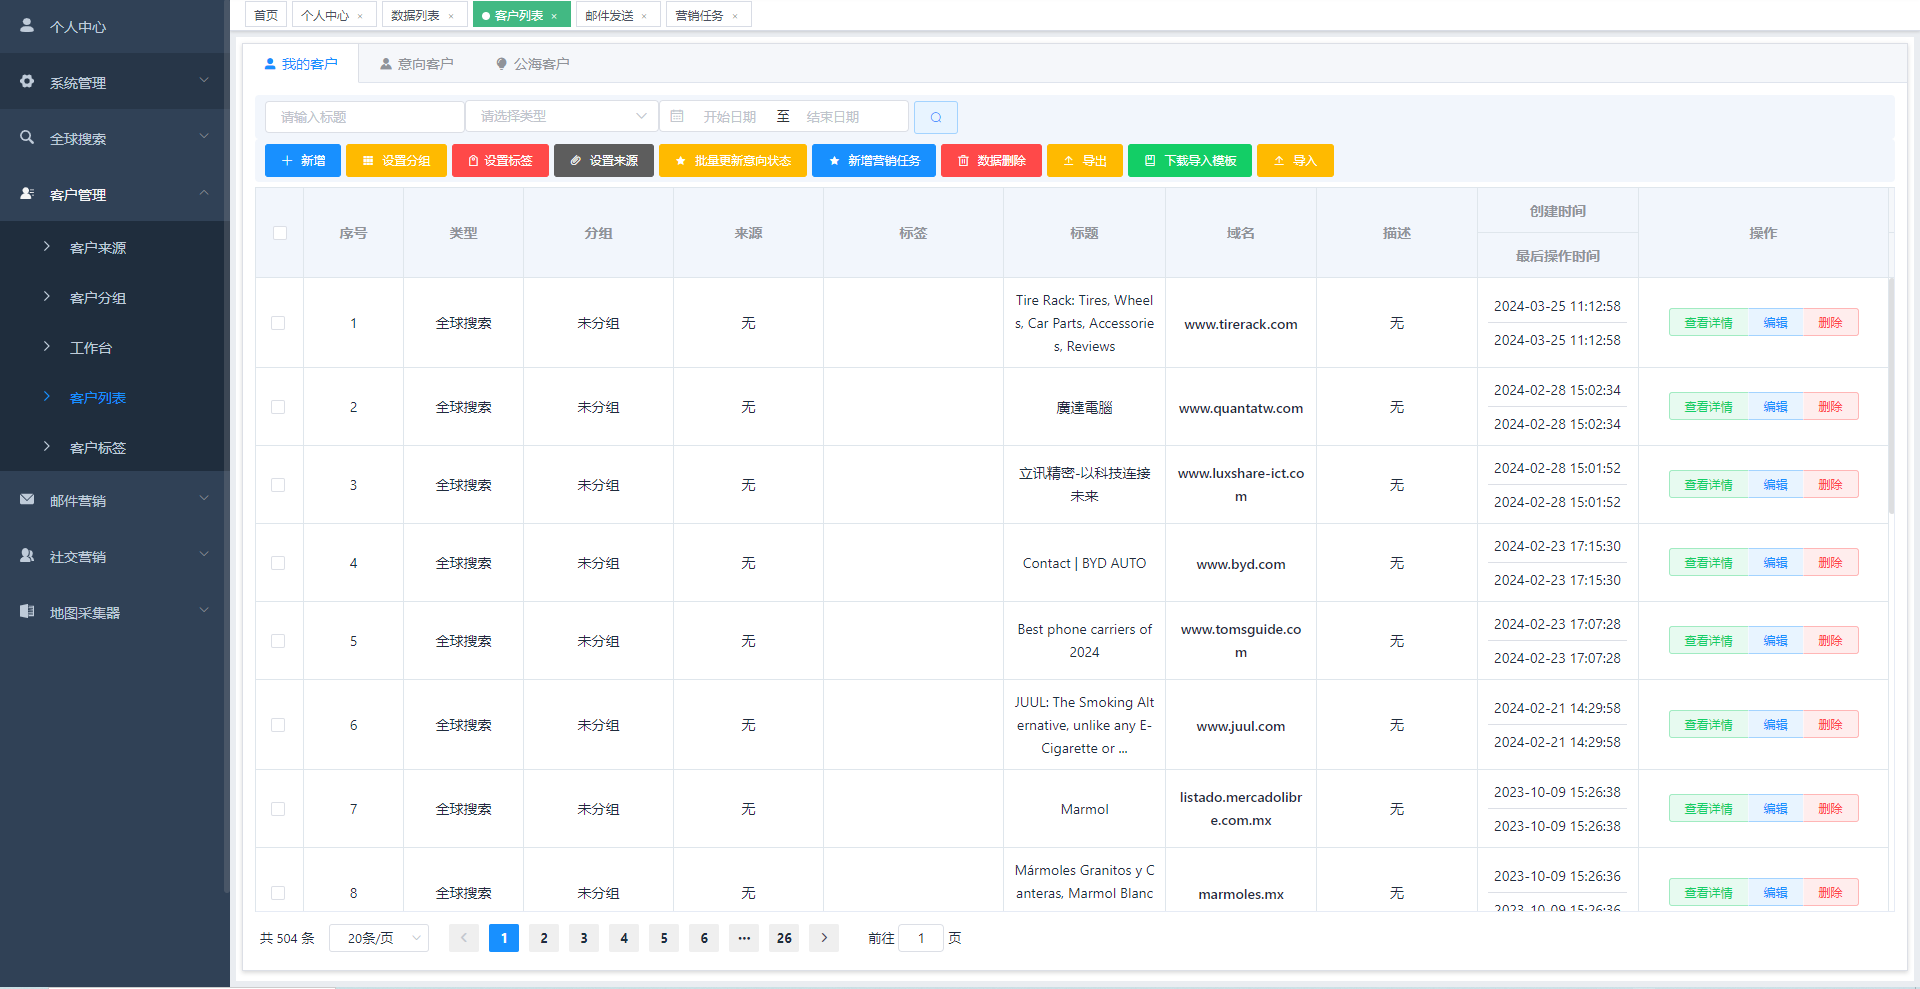The width and height of the screenshot is (1920, 989).
Task: Click the 个人中心 user icon in sidebar
Action: pos(27,25)
